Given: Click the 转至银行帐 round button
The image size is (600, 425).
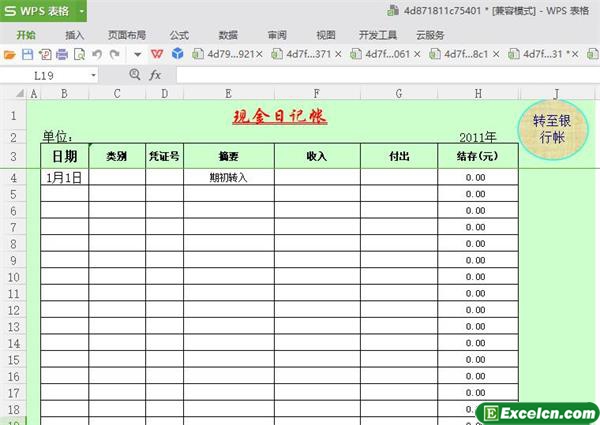Looking at the screenshot, I should point(553,128).
